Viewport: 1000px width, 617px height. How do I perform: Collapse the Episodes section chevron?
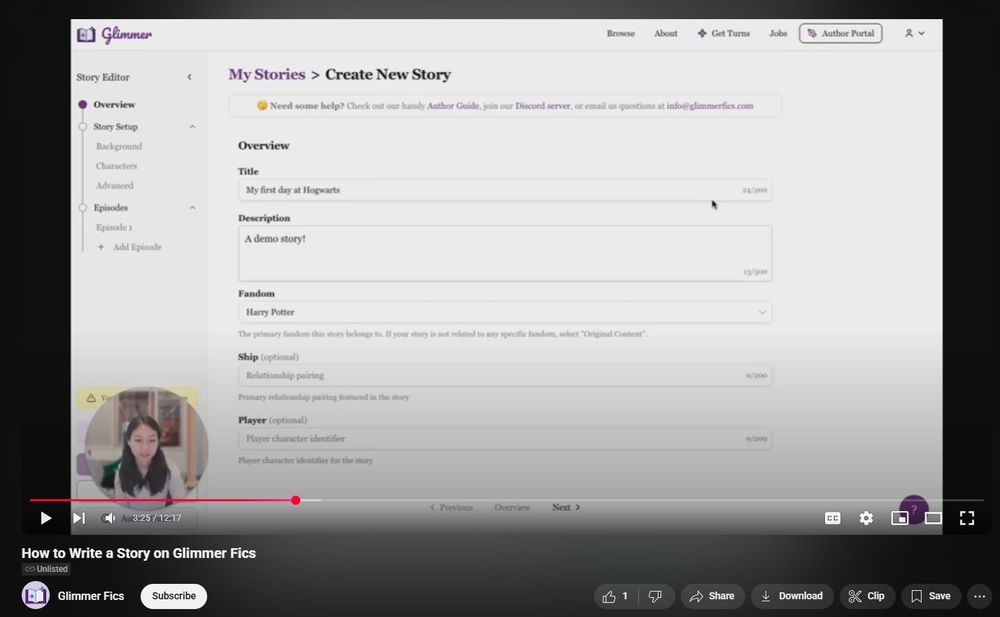point(192,208)
